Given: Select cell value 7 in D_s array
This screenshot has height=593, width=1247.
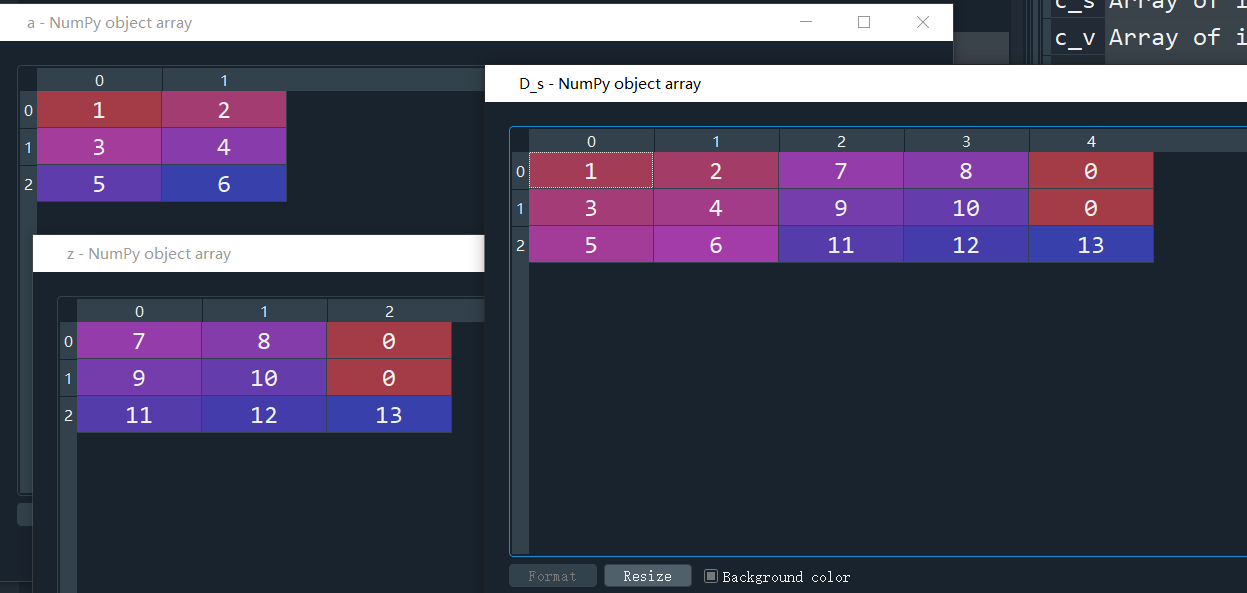Looking at the screenshot, I should 841,171.
